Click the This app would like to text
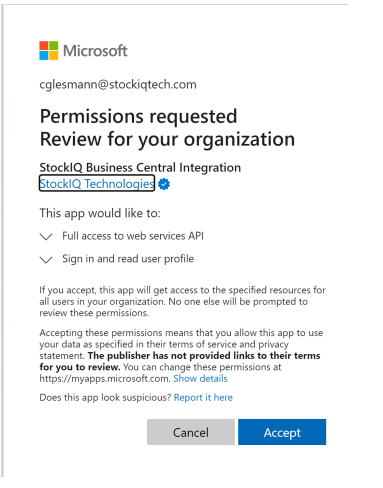Image resolution: width=383 pixels, height=488 pixels. pyautogui.click(x=100, y=213)
